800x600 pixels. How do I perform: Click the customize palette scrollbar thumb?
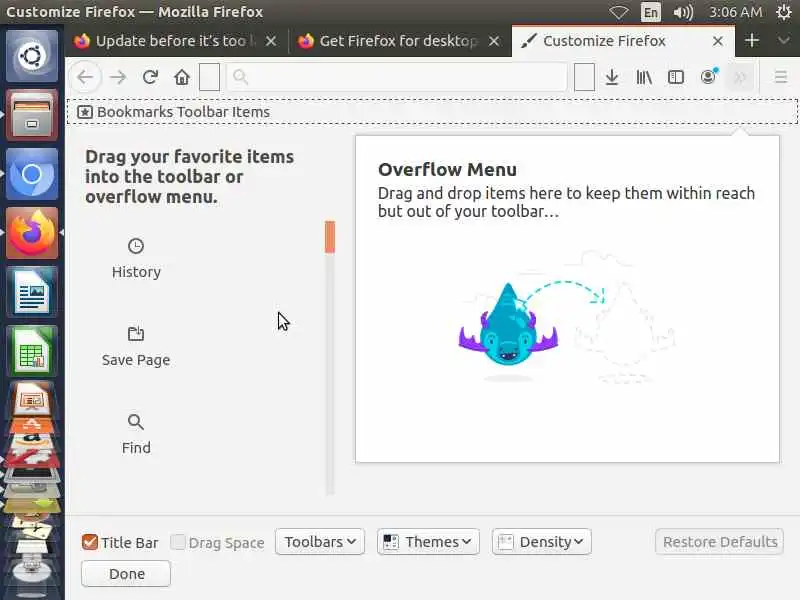[x=330, y=237]
